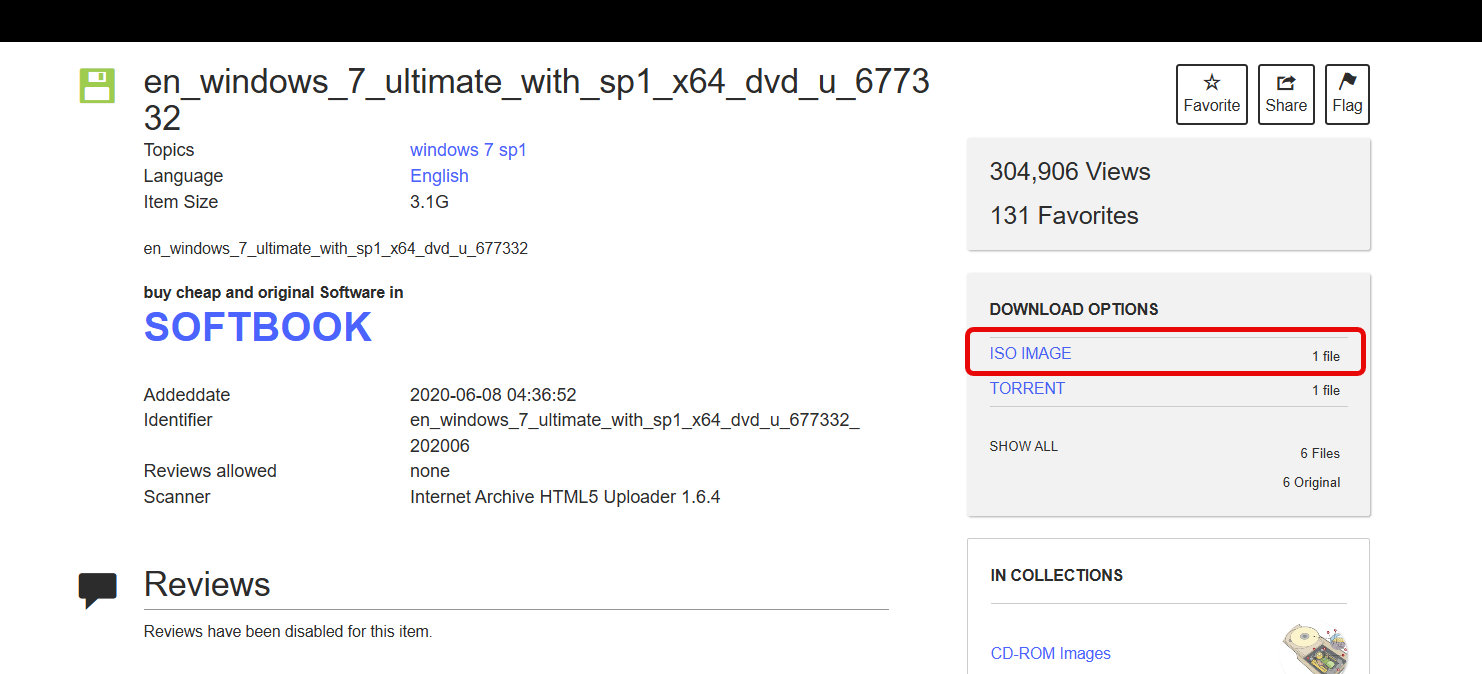Click the '131 Favorites' statistic
Image resolution: width=1482 pixels, height=674 pixels.
(1064, 215)
